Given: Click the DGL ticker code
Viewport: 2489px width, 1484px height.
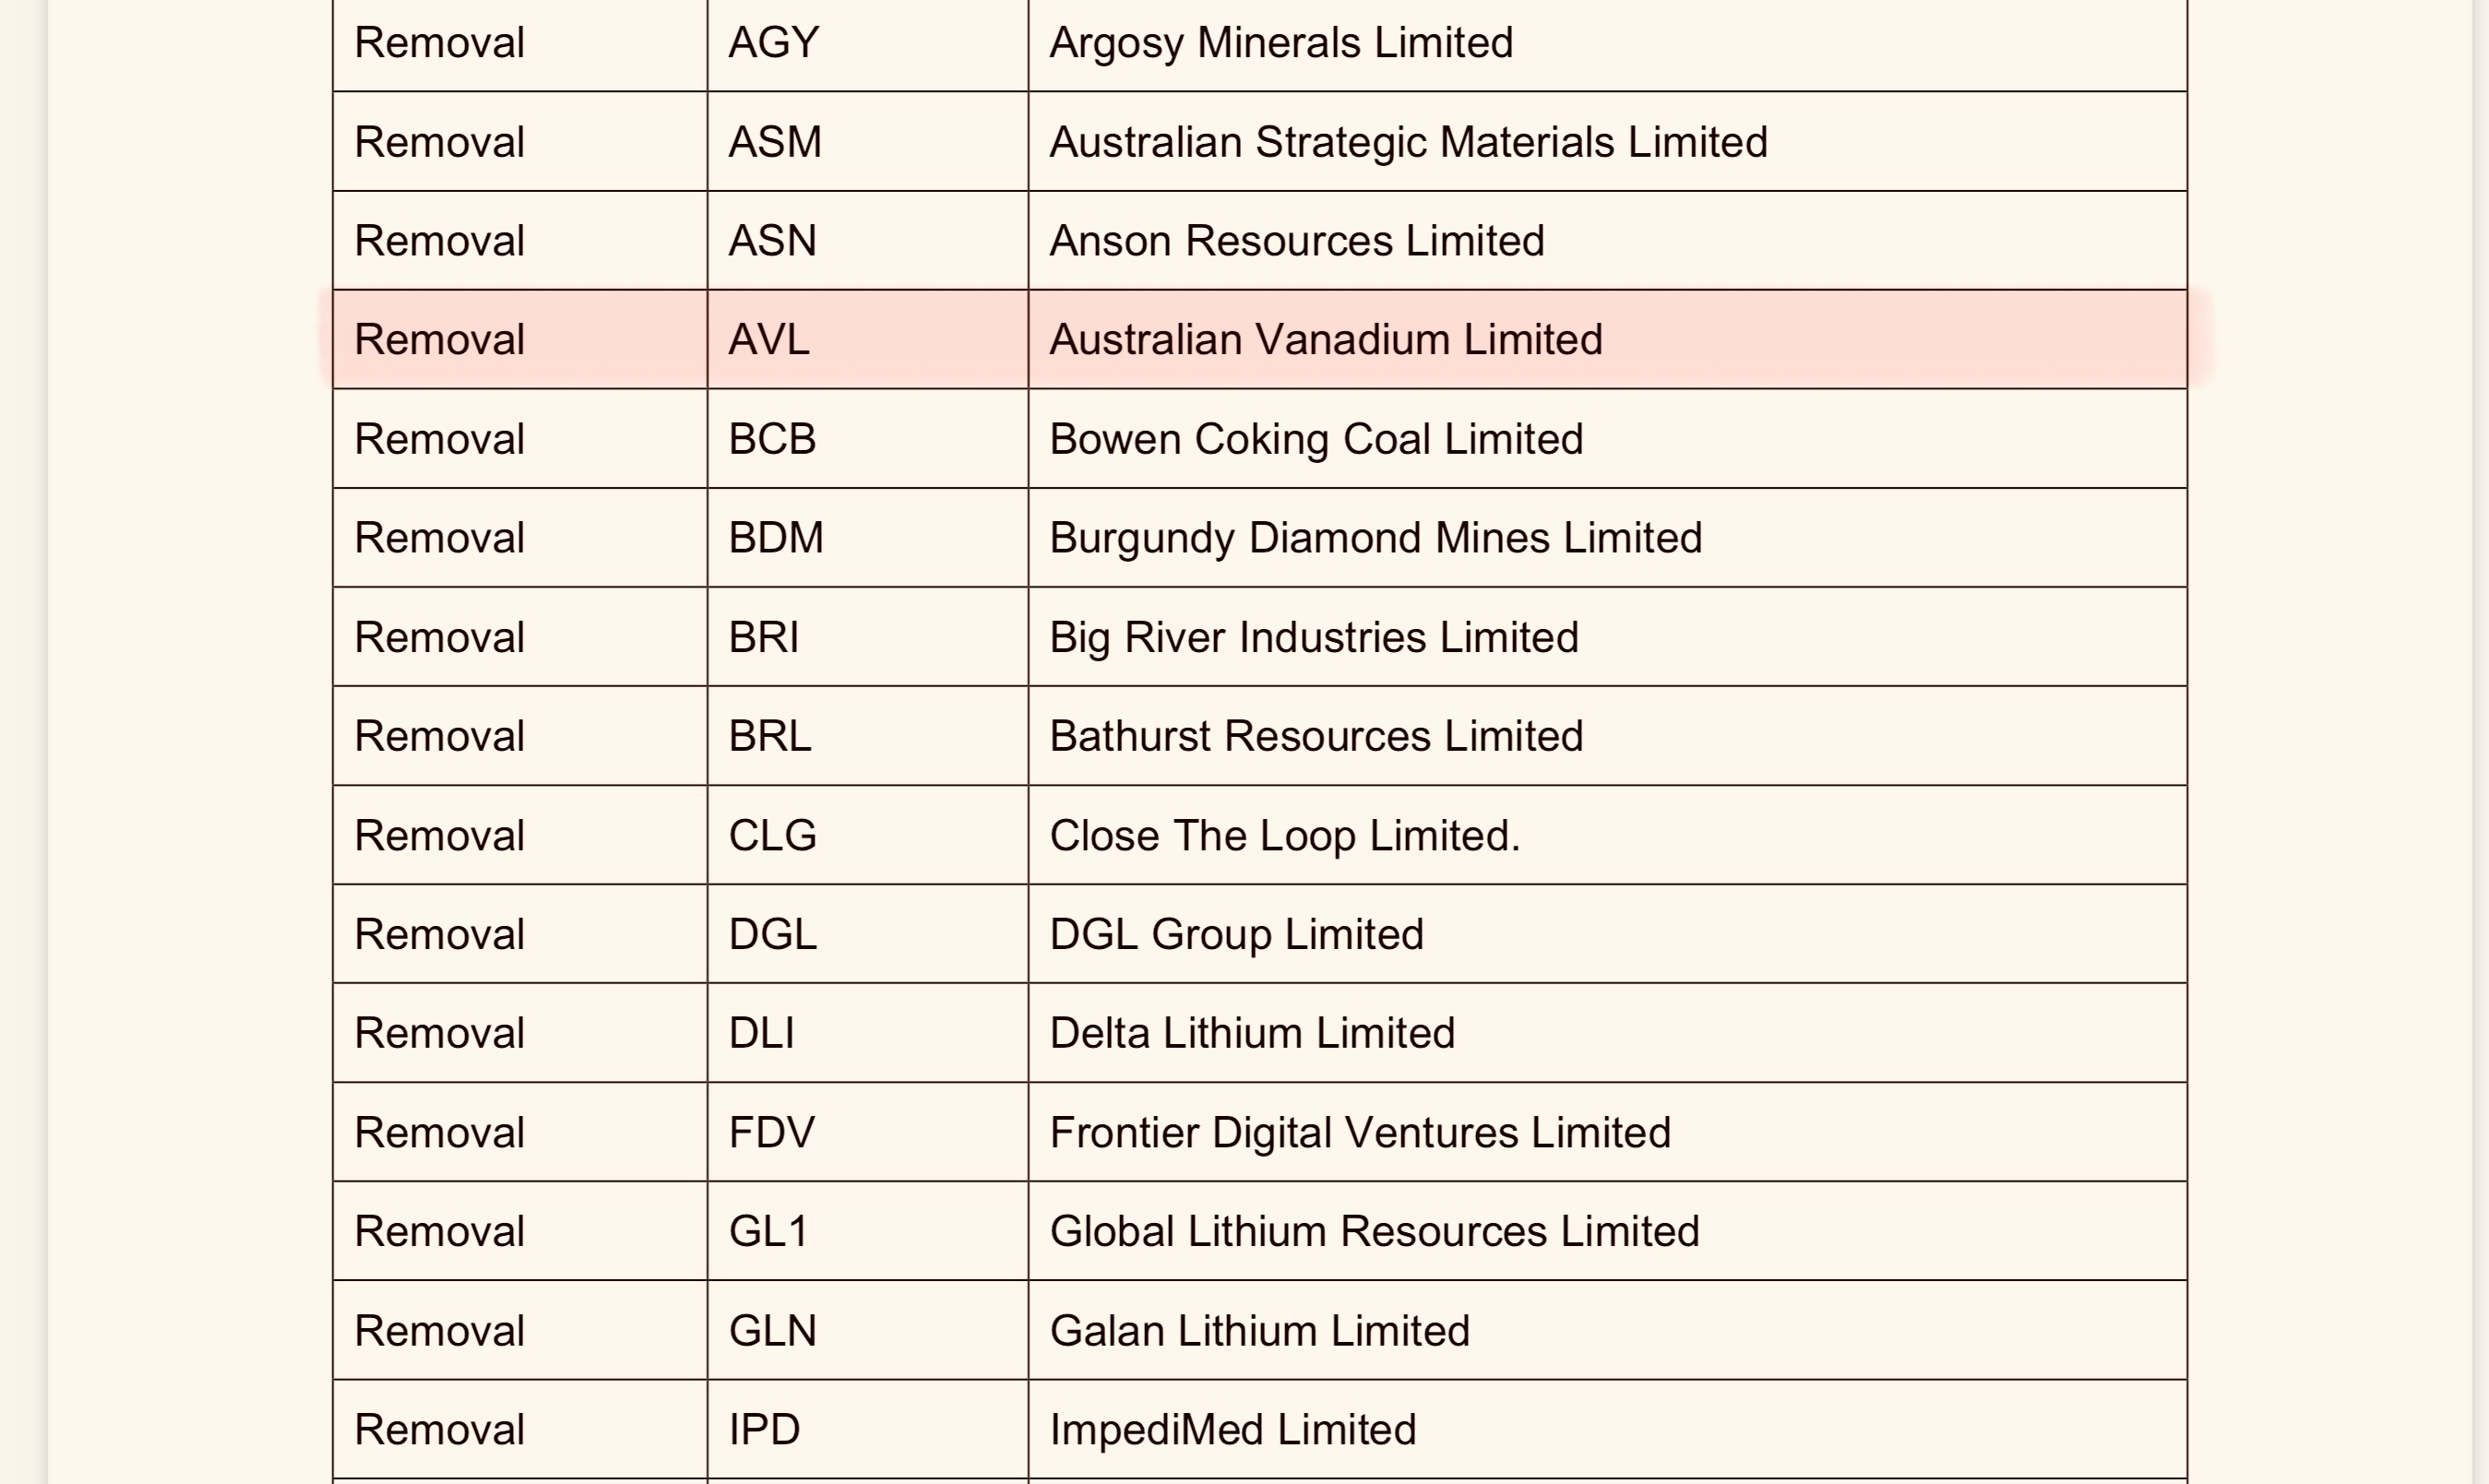Looking at the screenshot, I should (772, 934).
